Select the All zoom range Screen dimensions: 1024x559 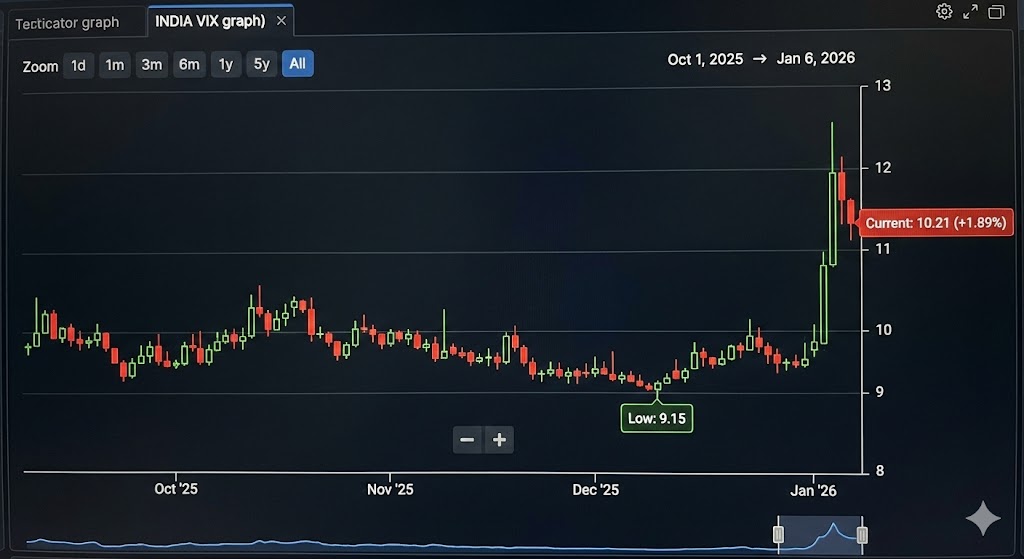(x=297, y=65)
